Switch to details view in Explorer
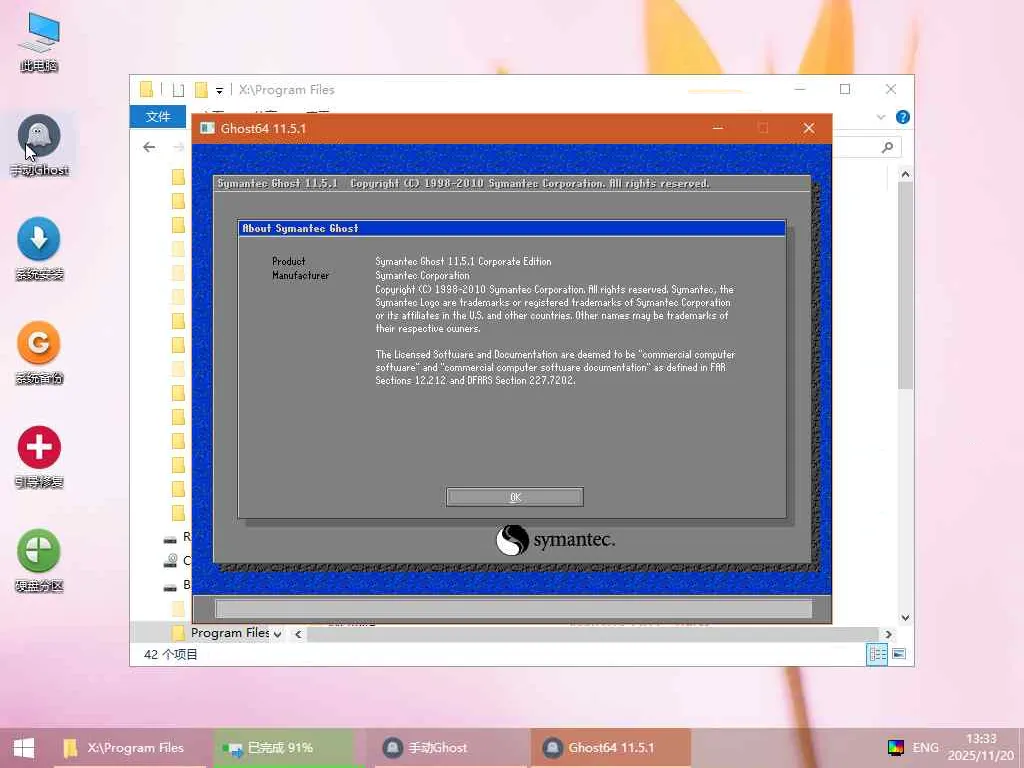 [877, 654]
